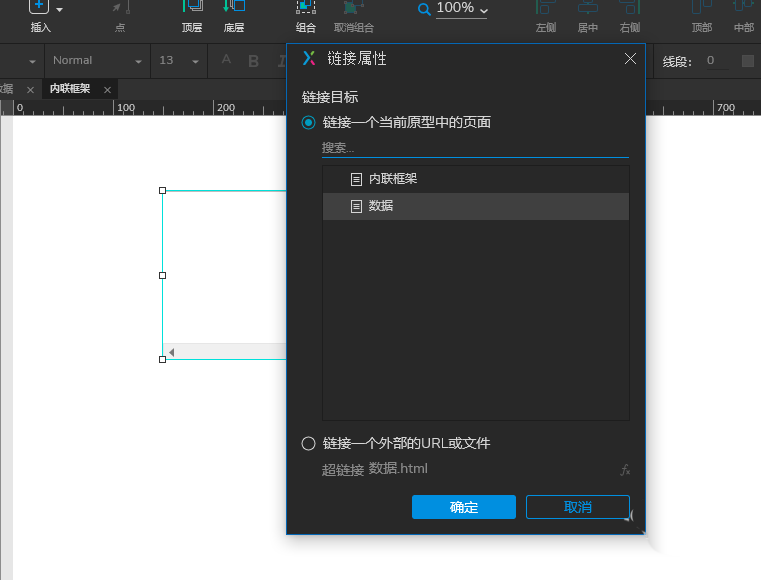Screen dimensions: 761x580
Task: Click the 搜索 page search field
Action: click(475, 148)
